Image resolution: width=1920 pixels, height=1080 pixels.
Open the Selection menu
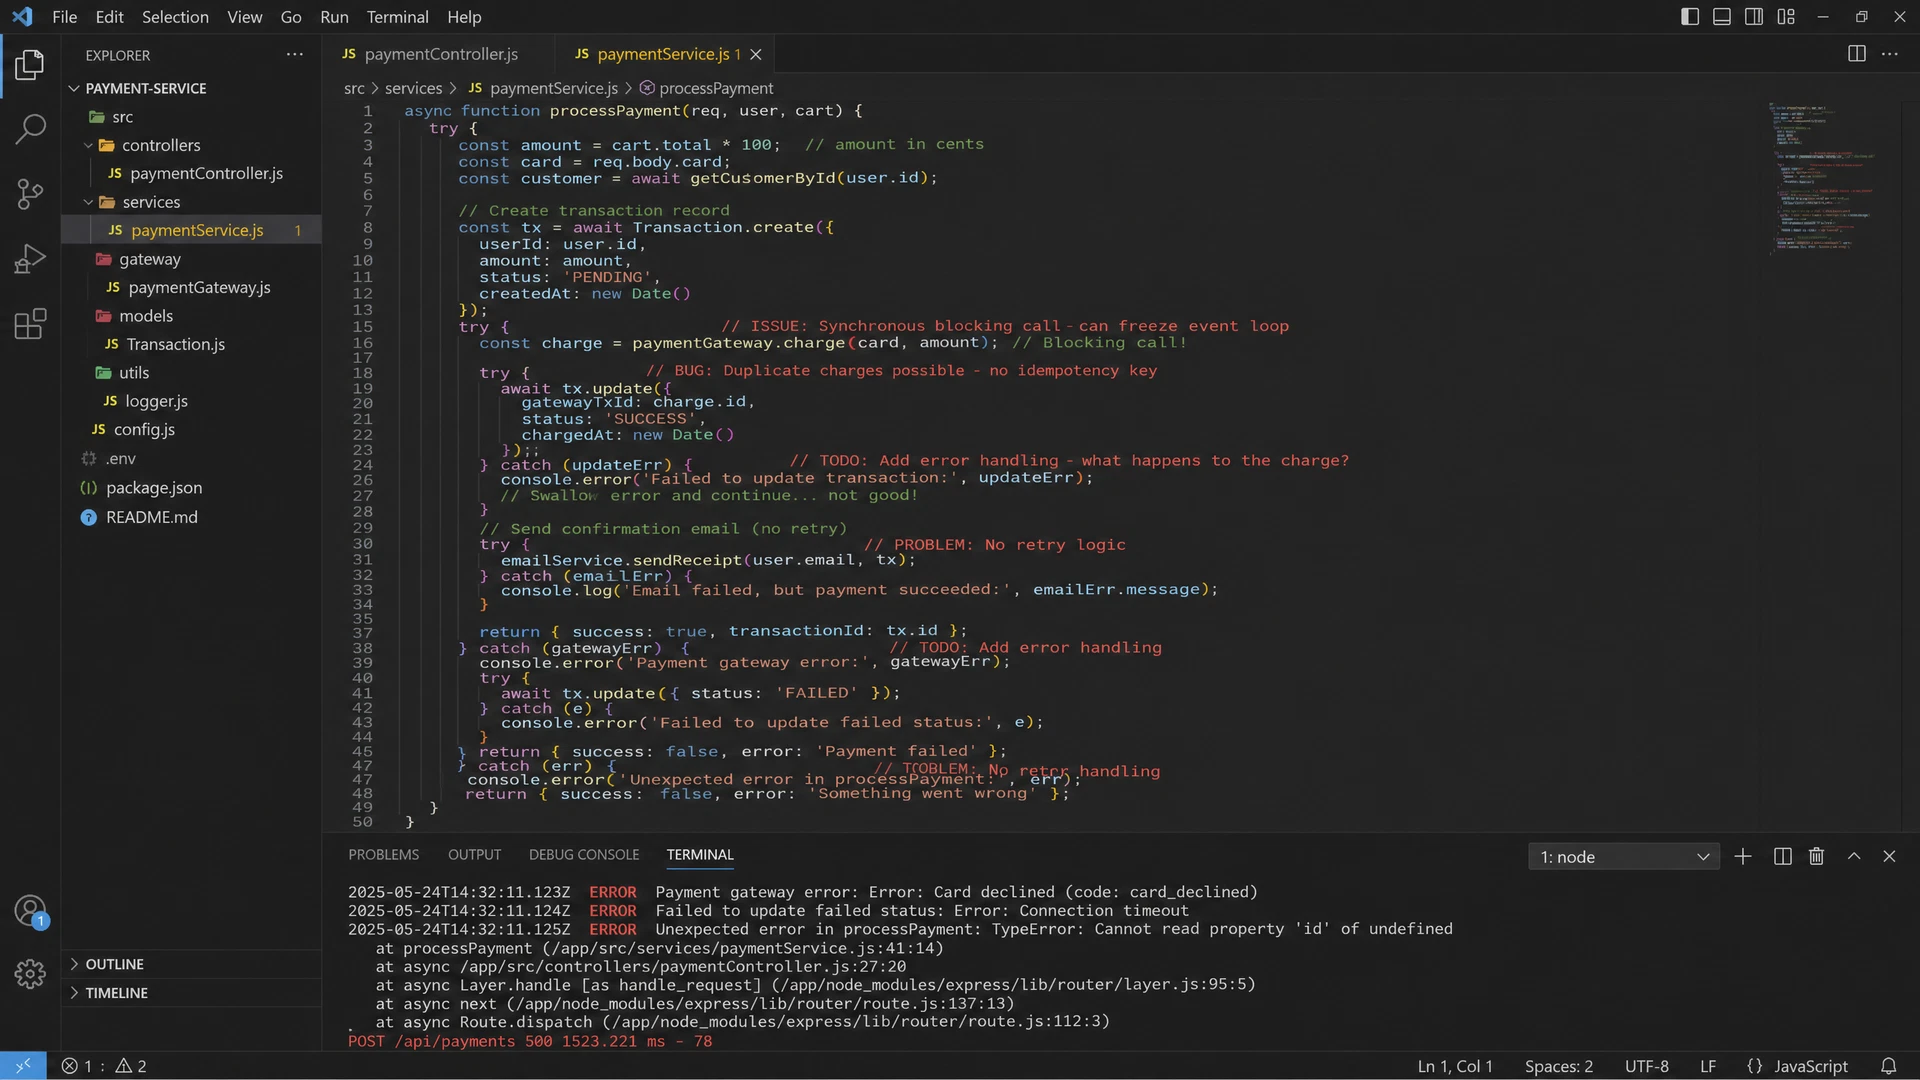click(175, 17)
